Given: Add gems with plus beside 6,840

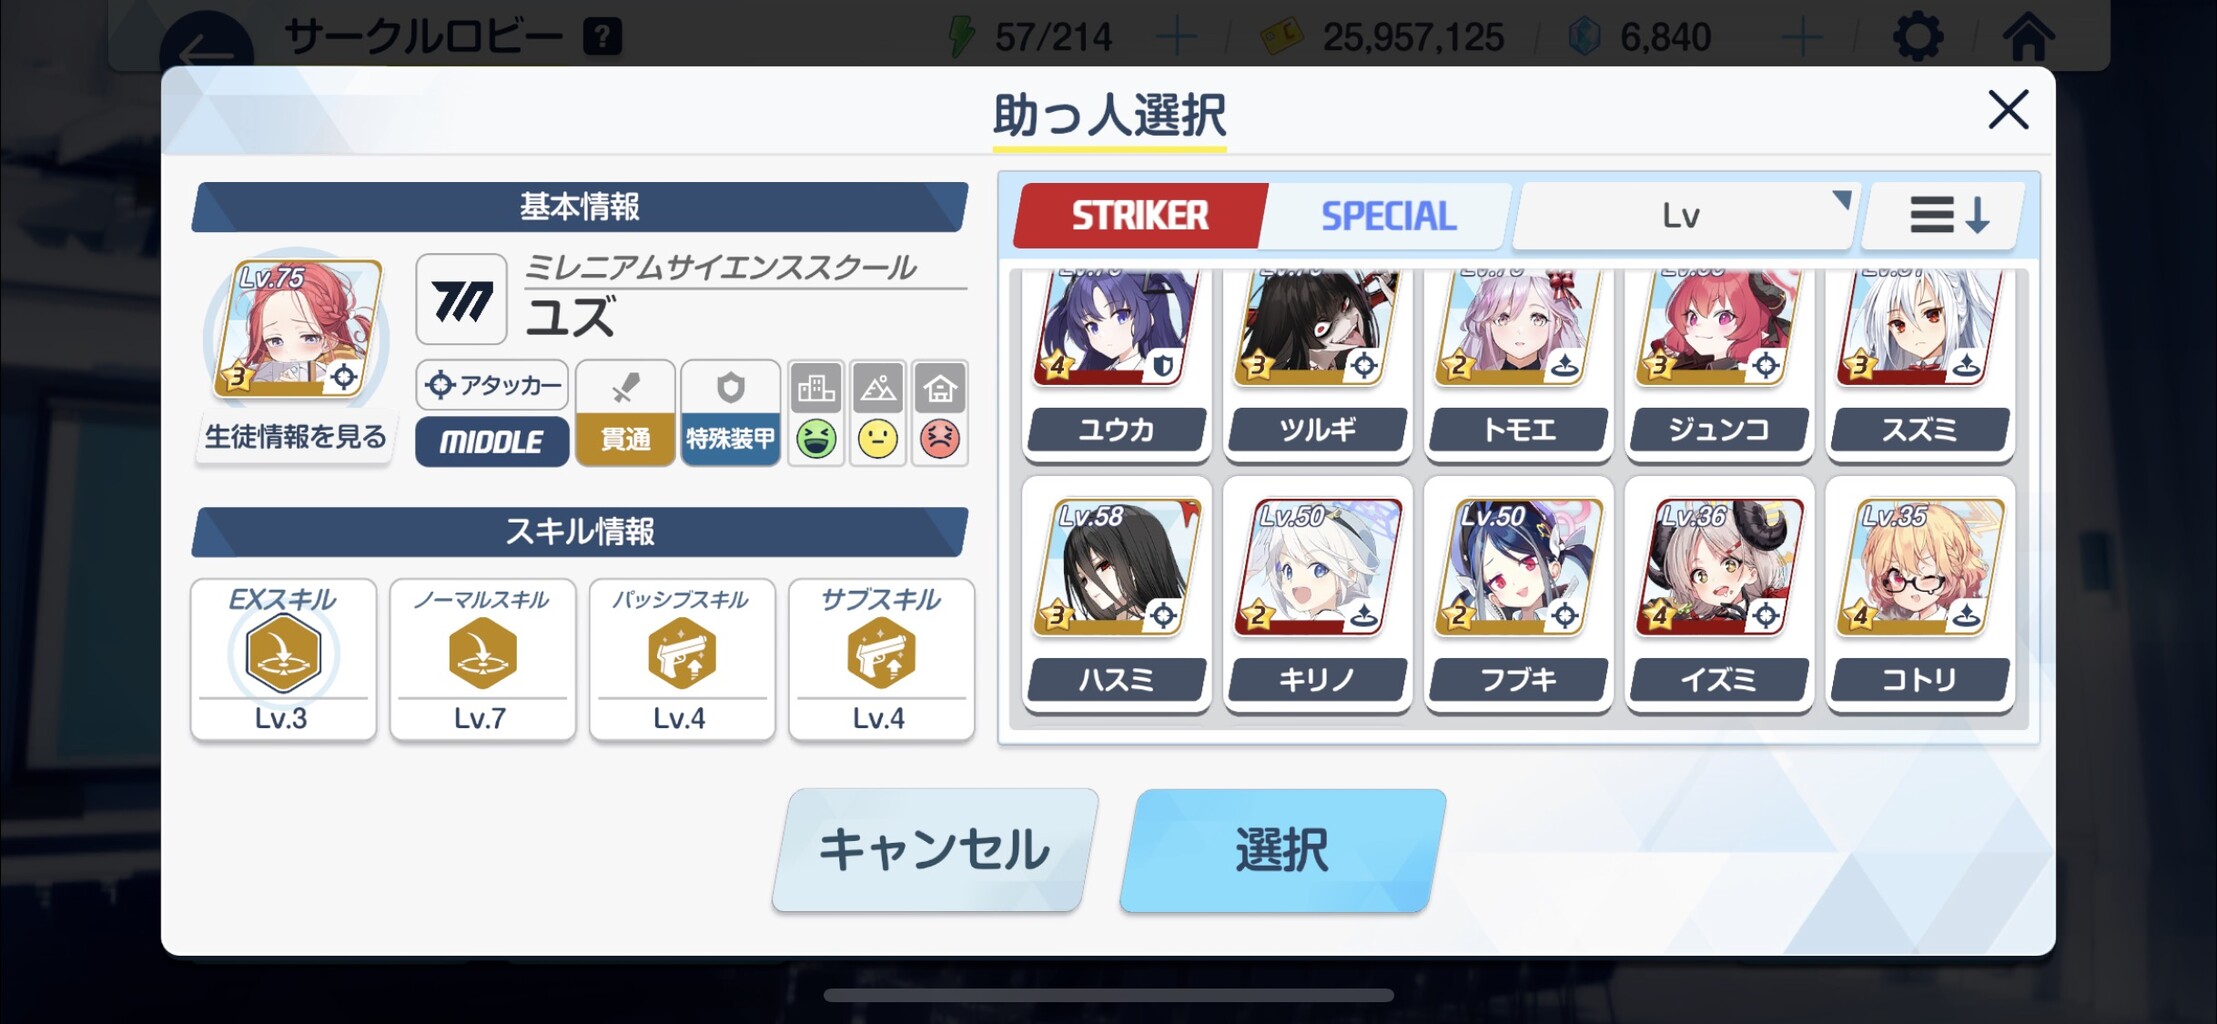Looking at the screenshot, I should point(1801,38).
